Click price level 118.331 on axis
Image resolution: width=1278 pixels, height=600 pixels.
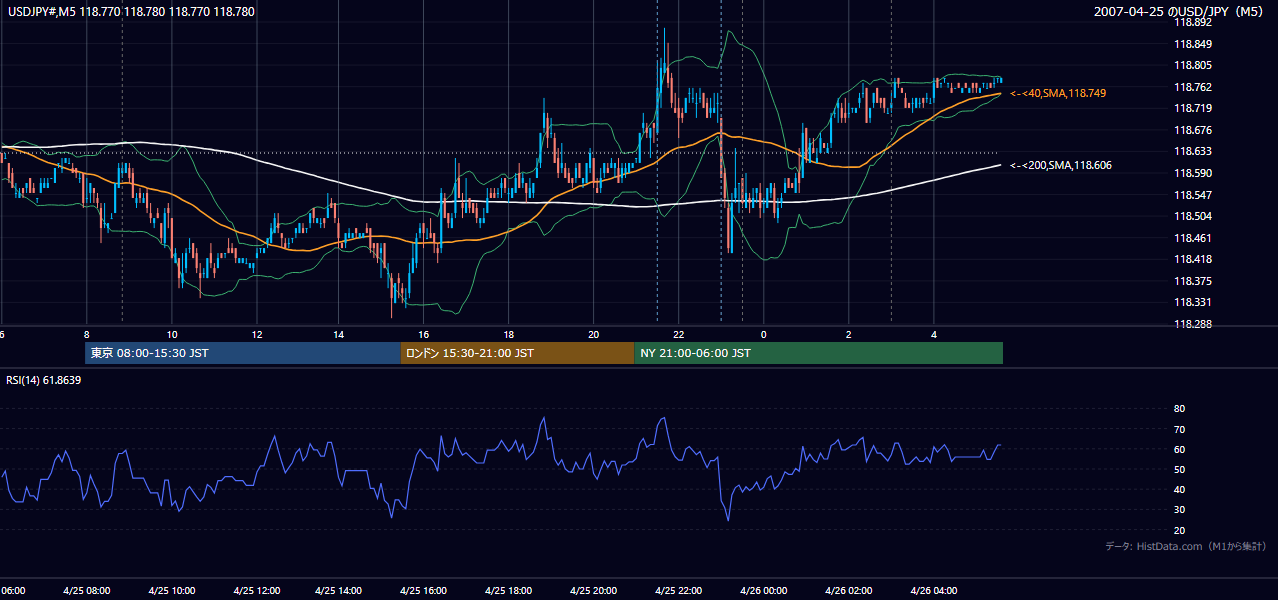point(1192,302)
